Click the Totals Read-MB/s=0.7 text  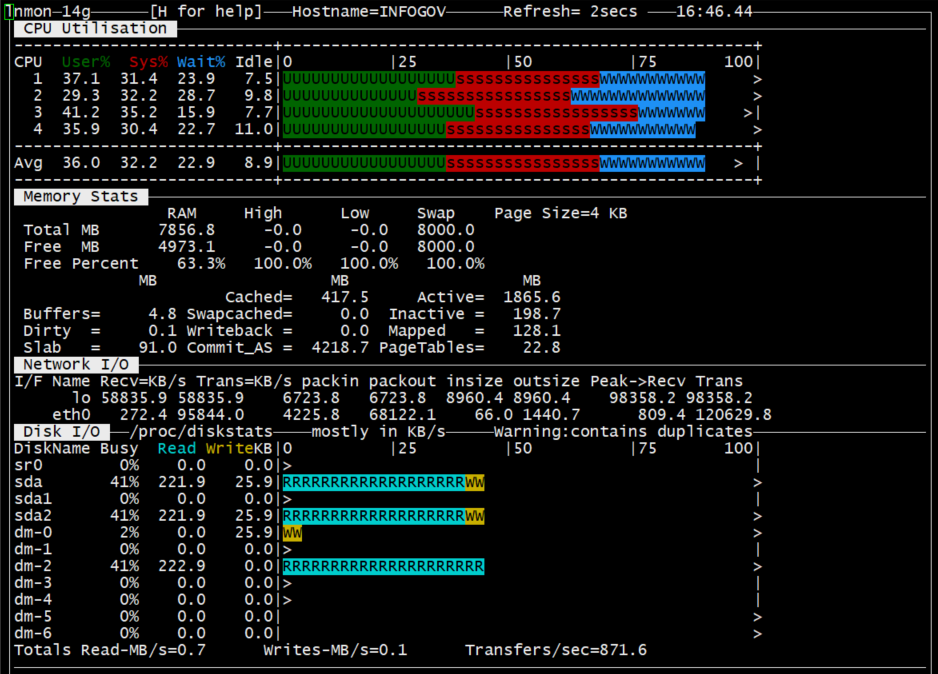click(110, 650)
